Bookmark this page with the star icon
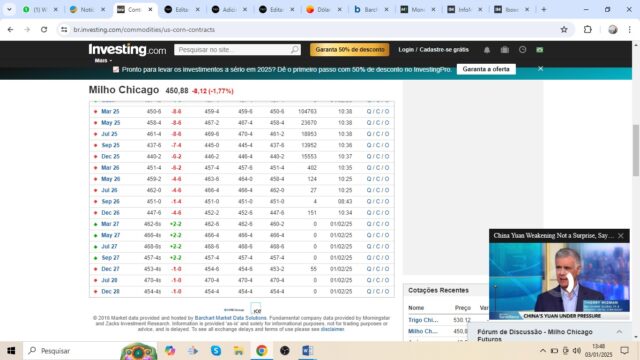Viewport: 640px width, 360px height. coord(564,29)
